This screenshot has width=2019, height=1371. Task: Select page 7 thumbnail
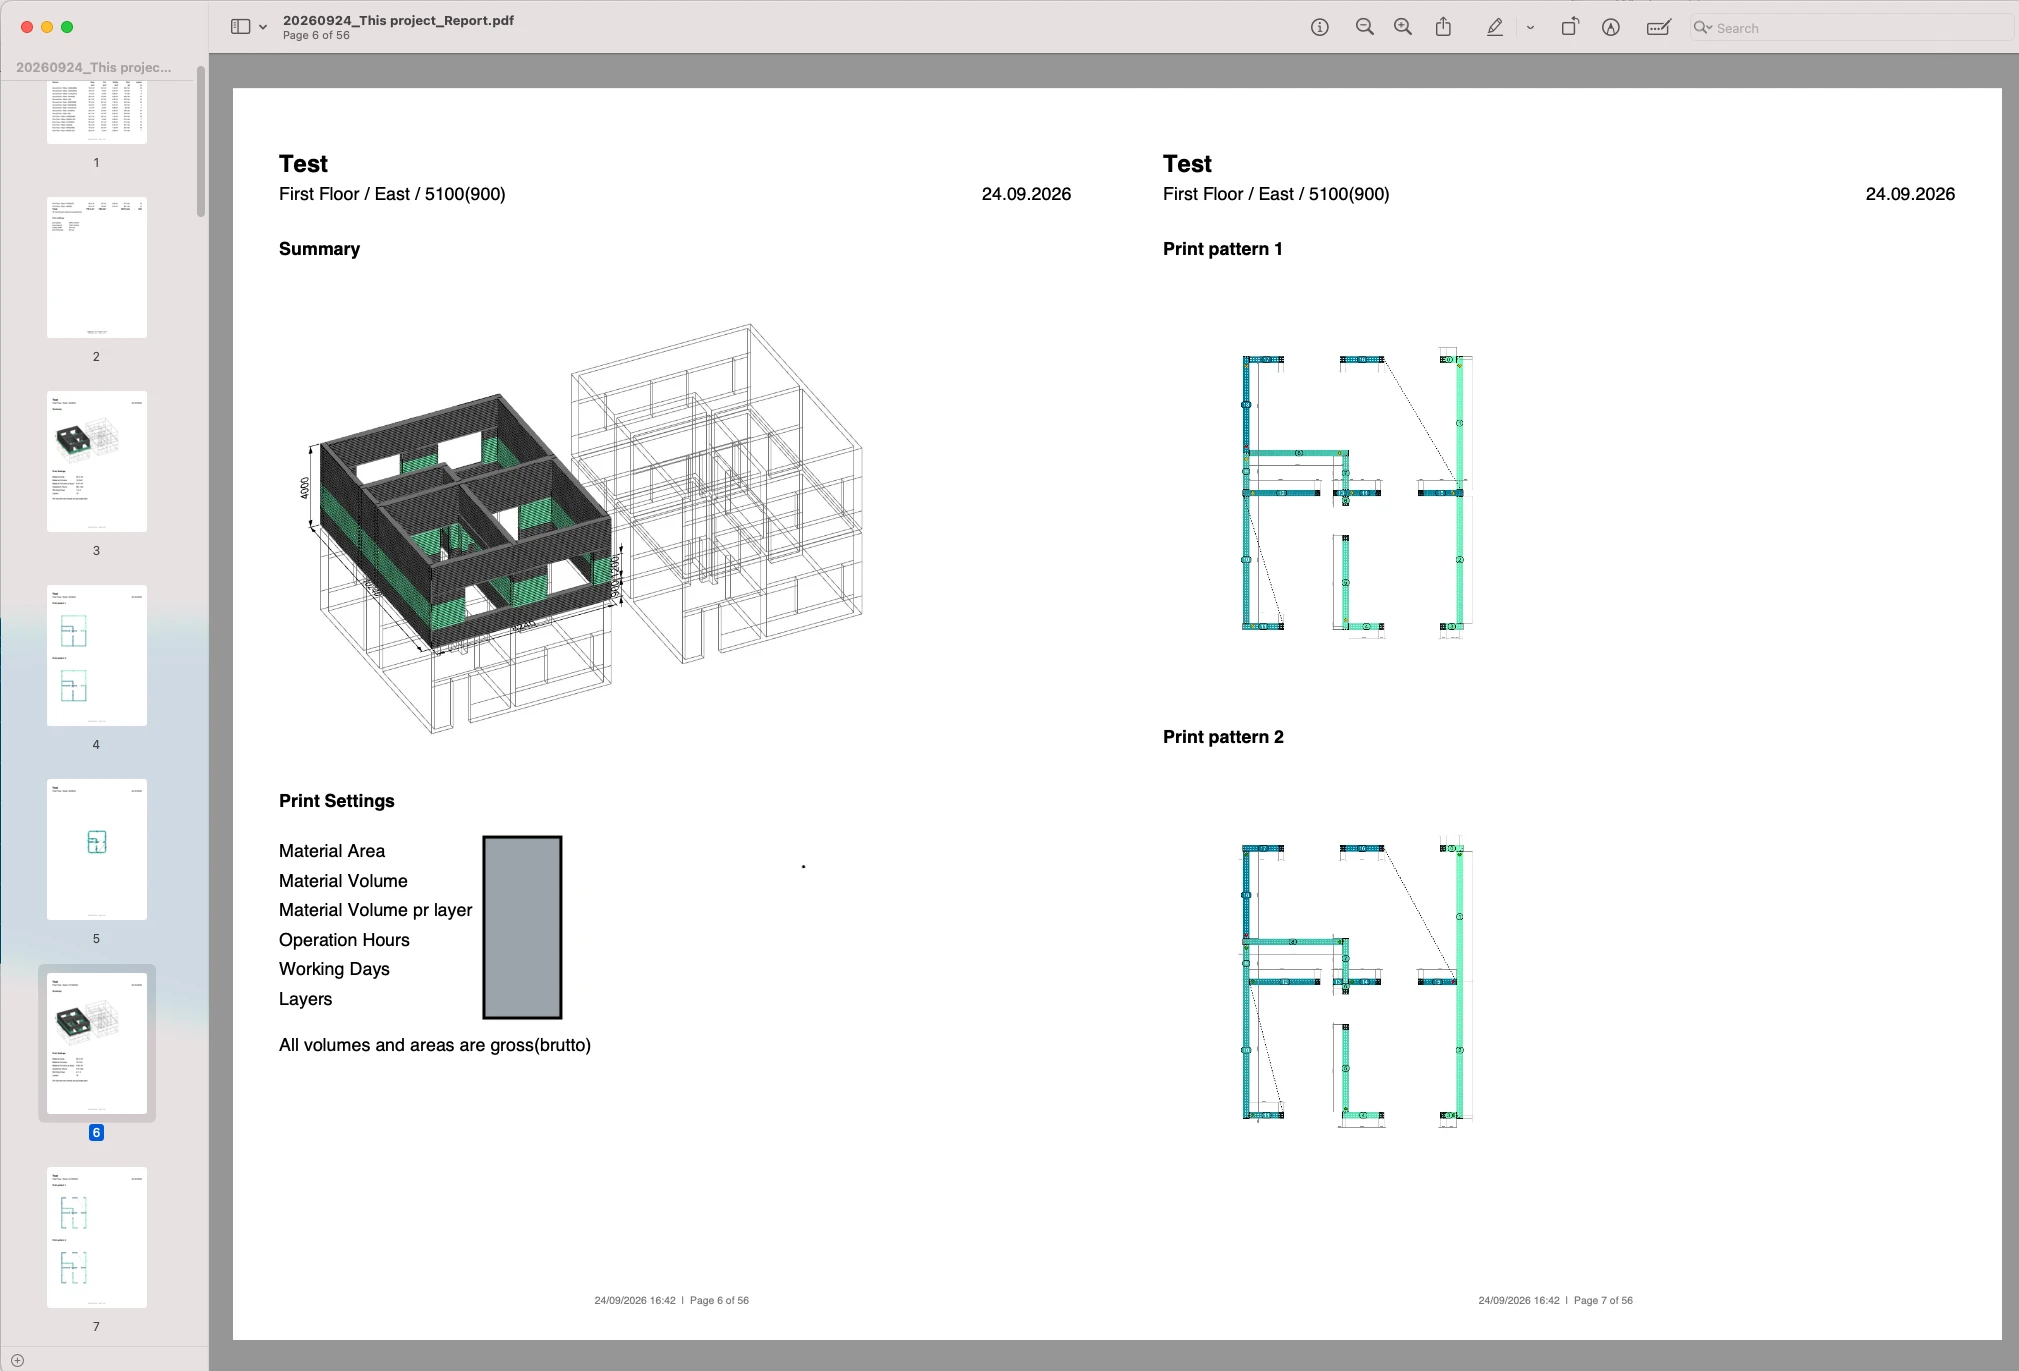pyautogui.click(x=97, y=1237)
